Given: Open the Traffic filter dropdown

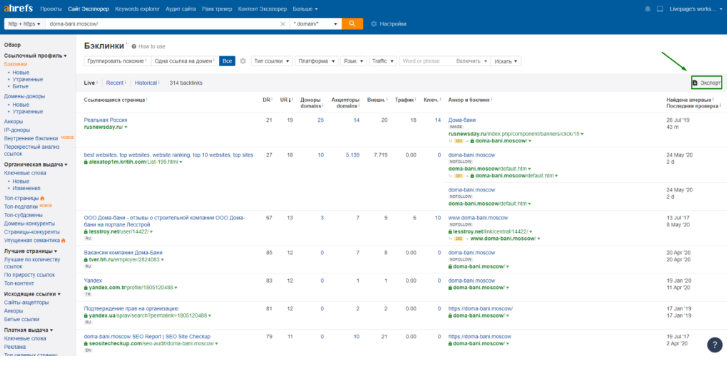Looking at the screenshot, I should pos(383,61).
